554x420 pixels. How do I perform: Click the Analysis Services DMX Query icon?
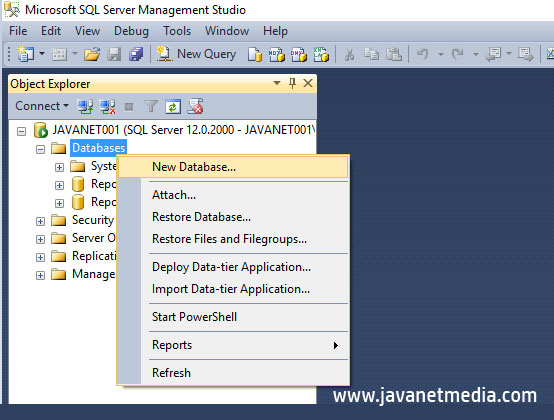coord(299,54)
